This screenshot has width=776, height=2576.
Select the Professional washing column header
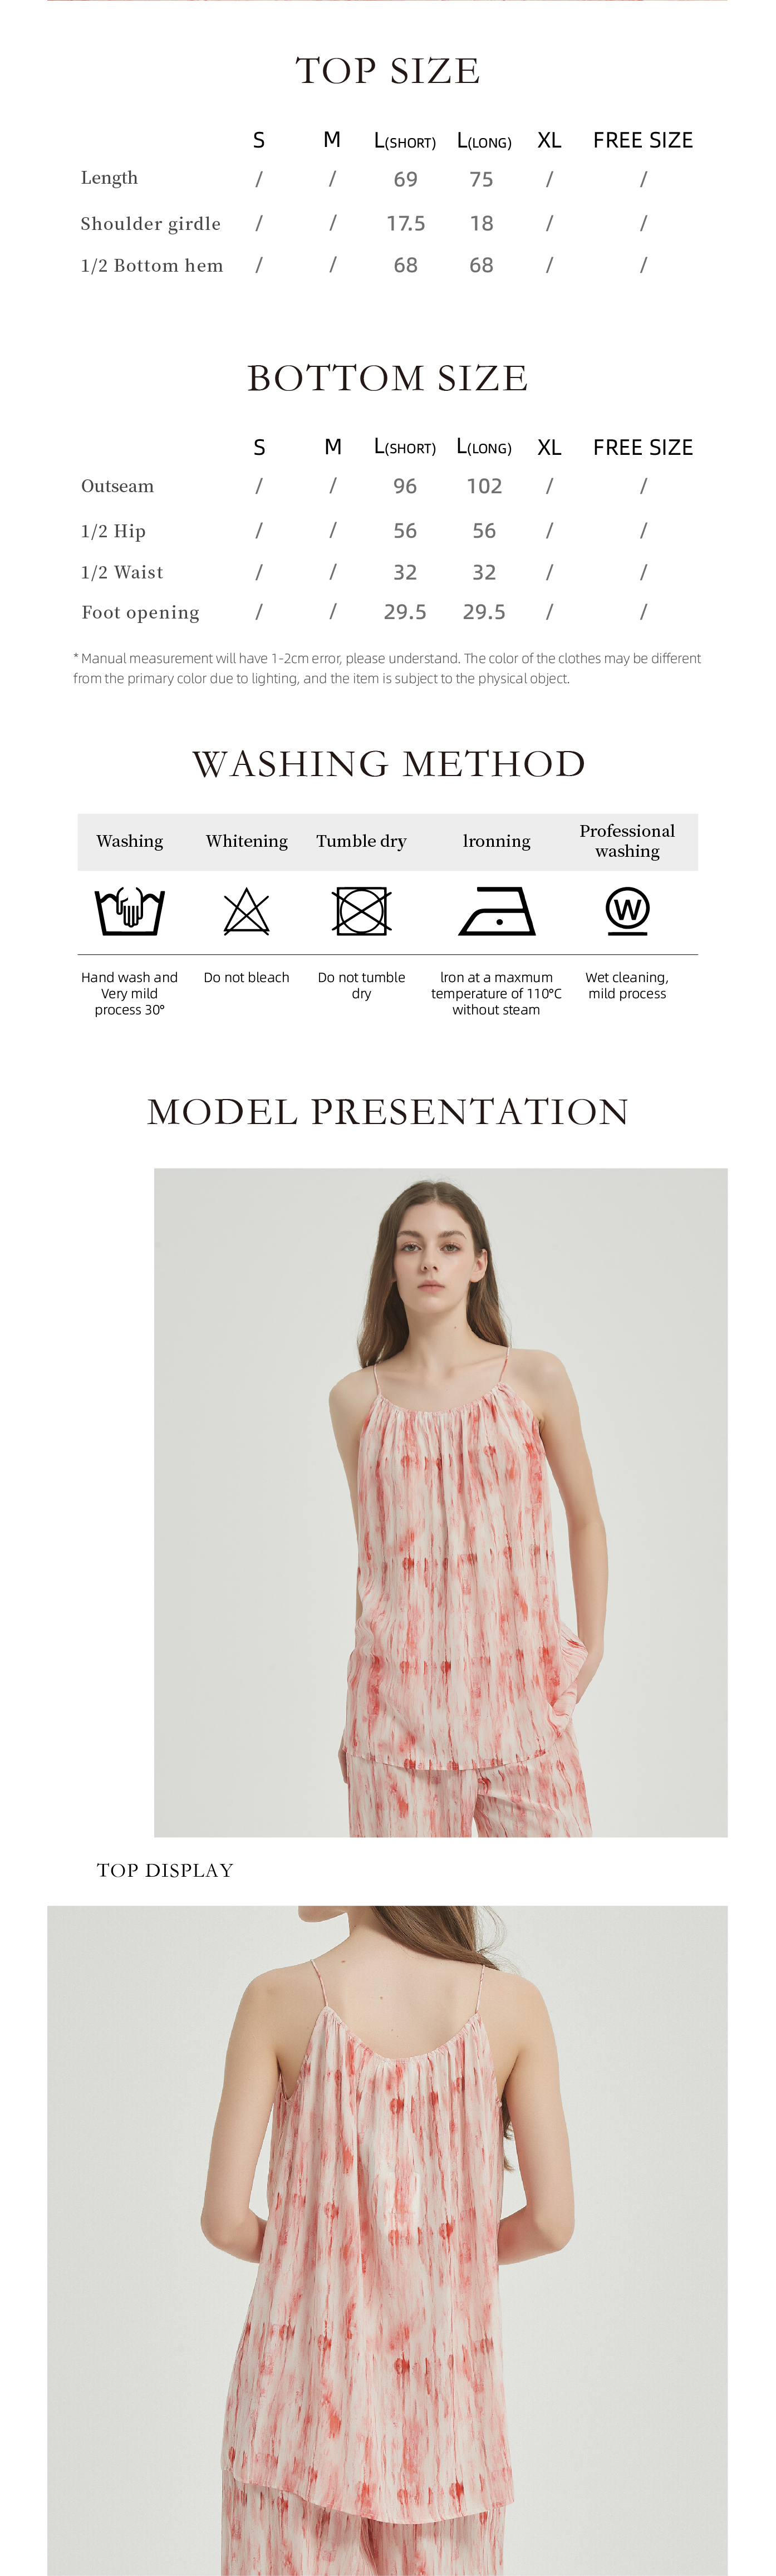(627, 841)
